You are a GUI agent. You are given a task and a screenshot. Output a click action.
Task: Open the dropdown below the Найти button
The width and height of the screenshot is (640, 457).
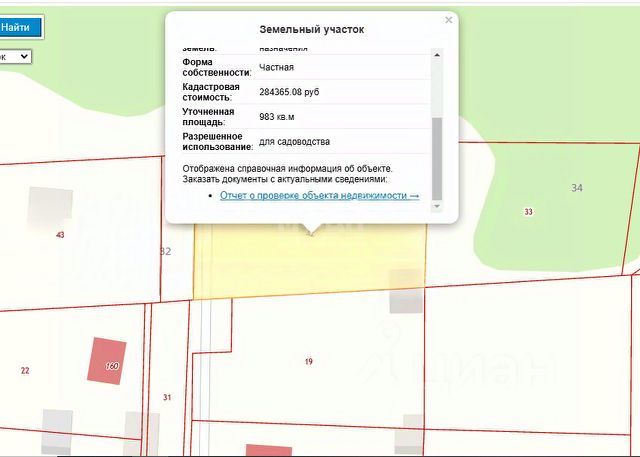[x=15, y=56]
